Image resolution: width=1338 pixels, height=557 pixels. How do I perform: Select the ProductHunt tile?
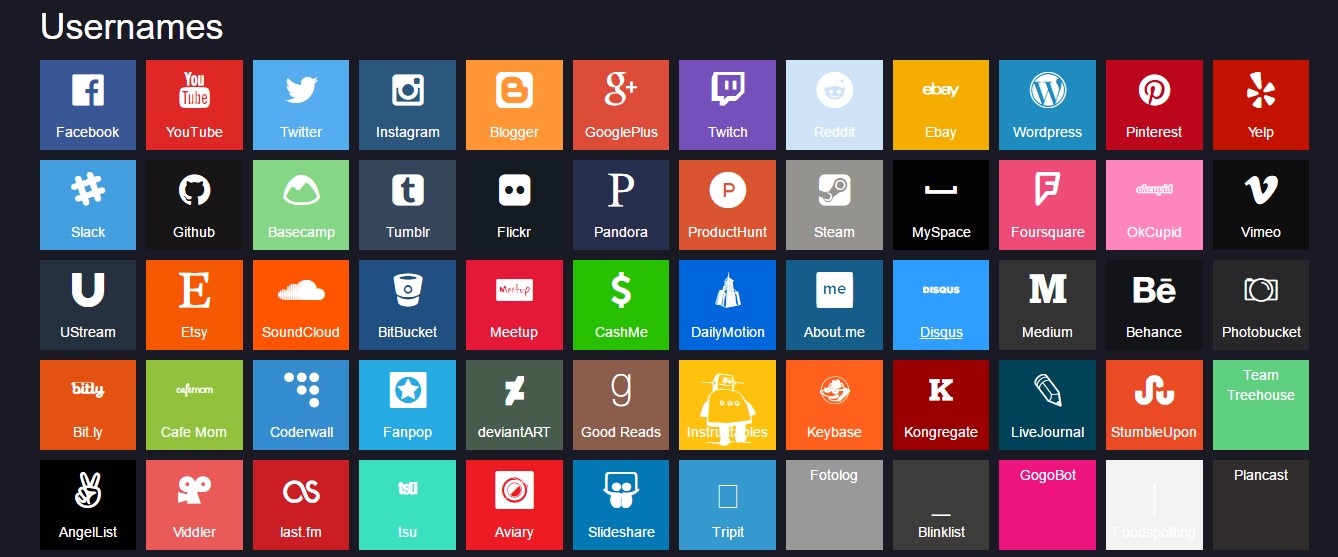pos(727,205)
